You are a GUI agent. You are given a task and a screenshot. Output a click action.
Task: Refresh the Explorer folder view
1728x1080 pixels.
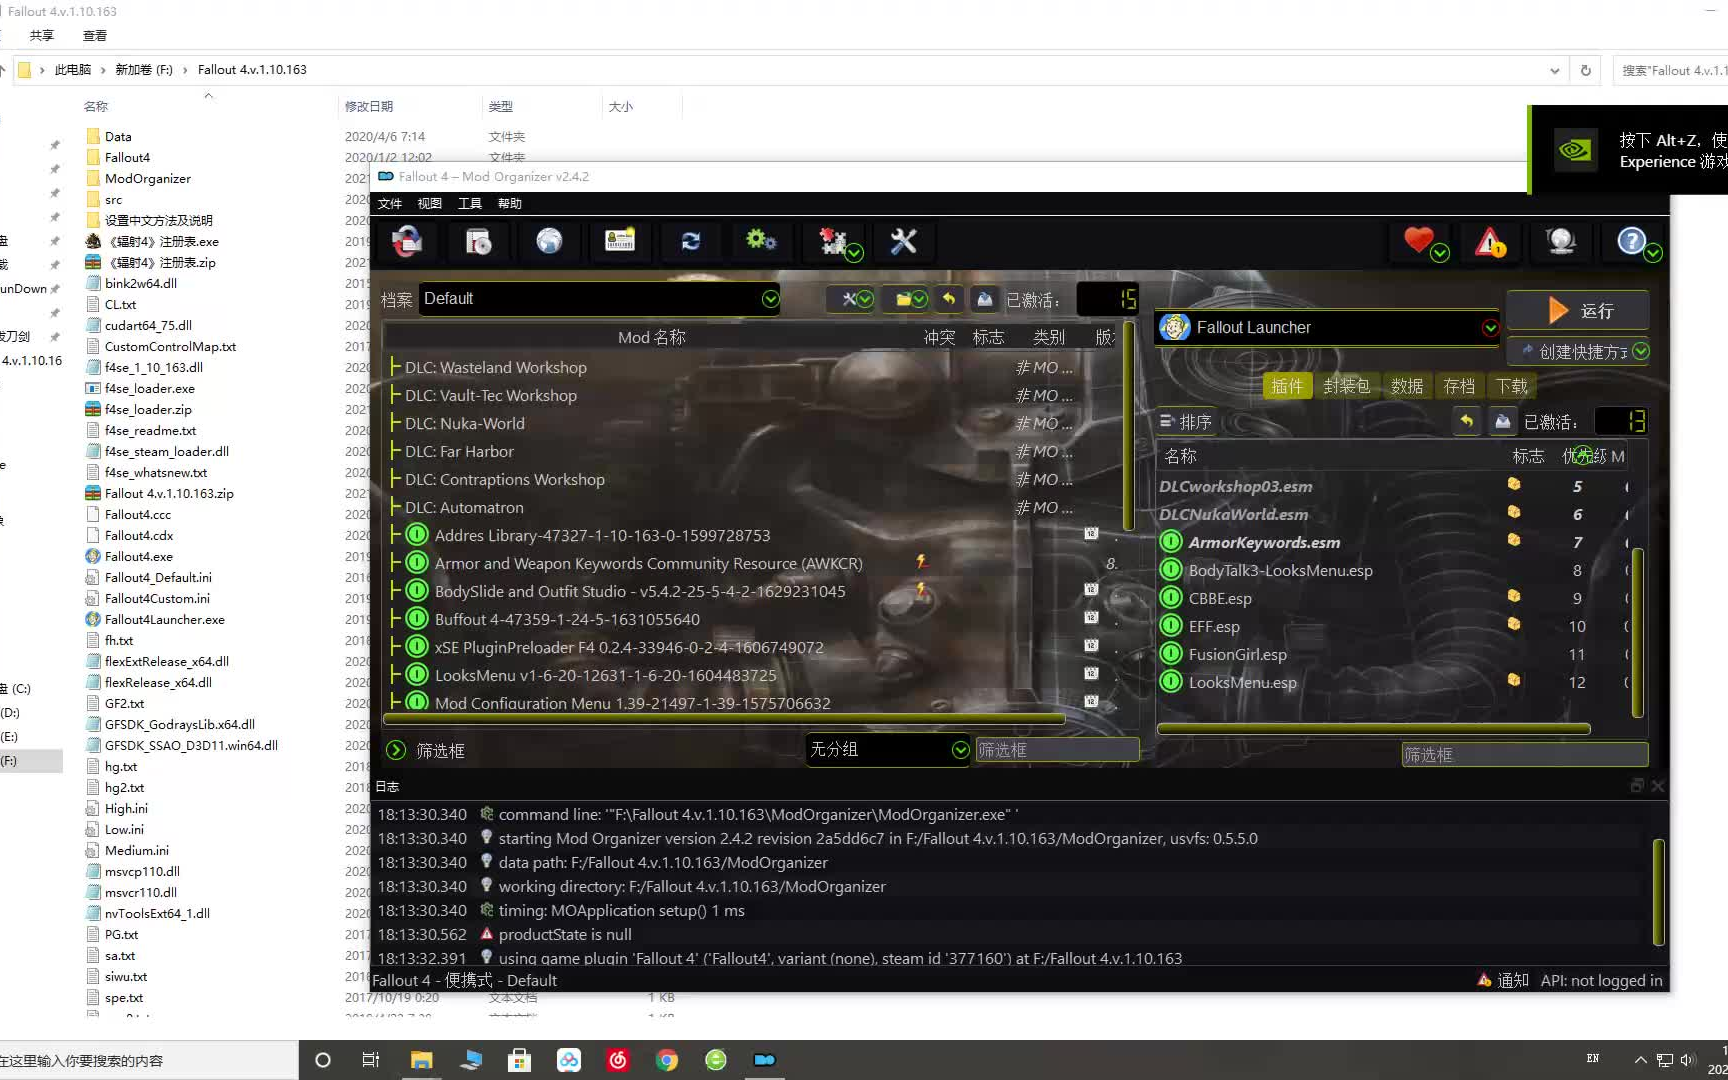tap(1585, 70)
